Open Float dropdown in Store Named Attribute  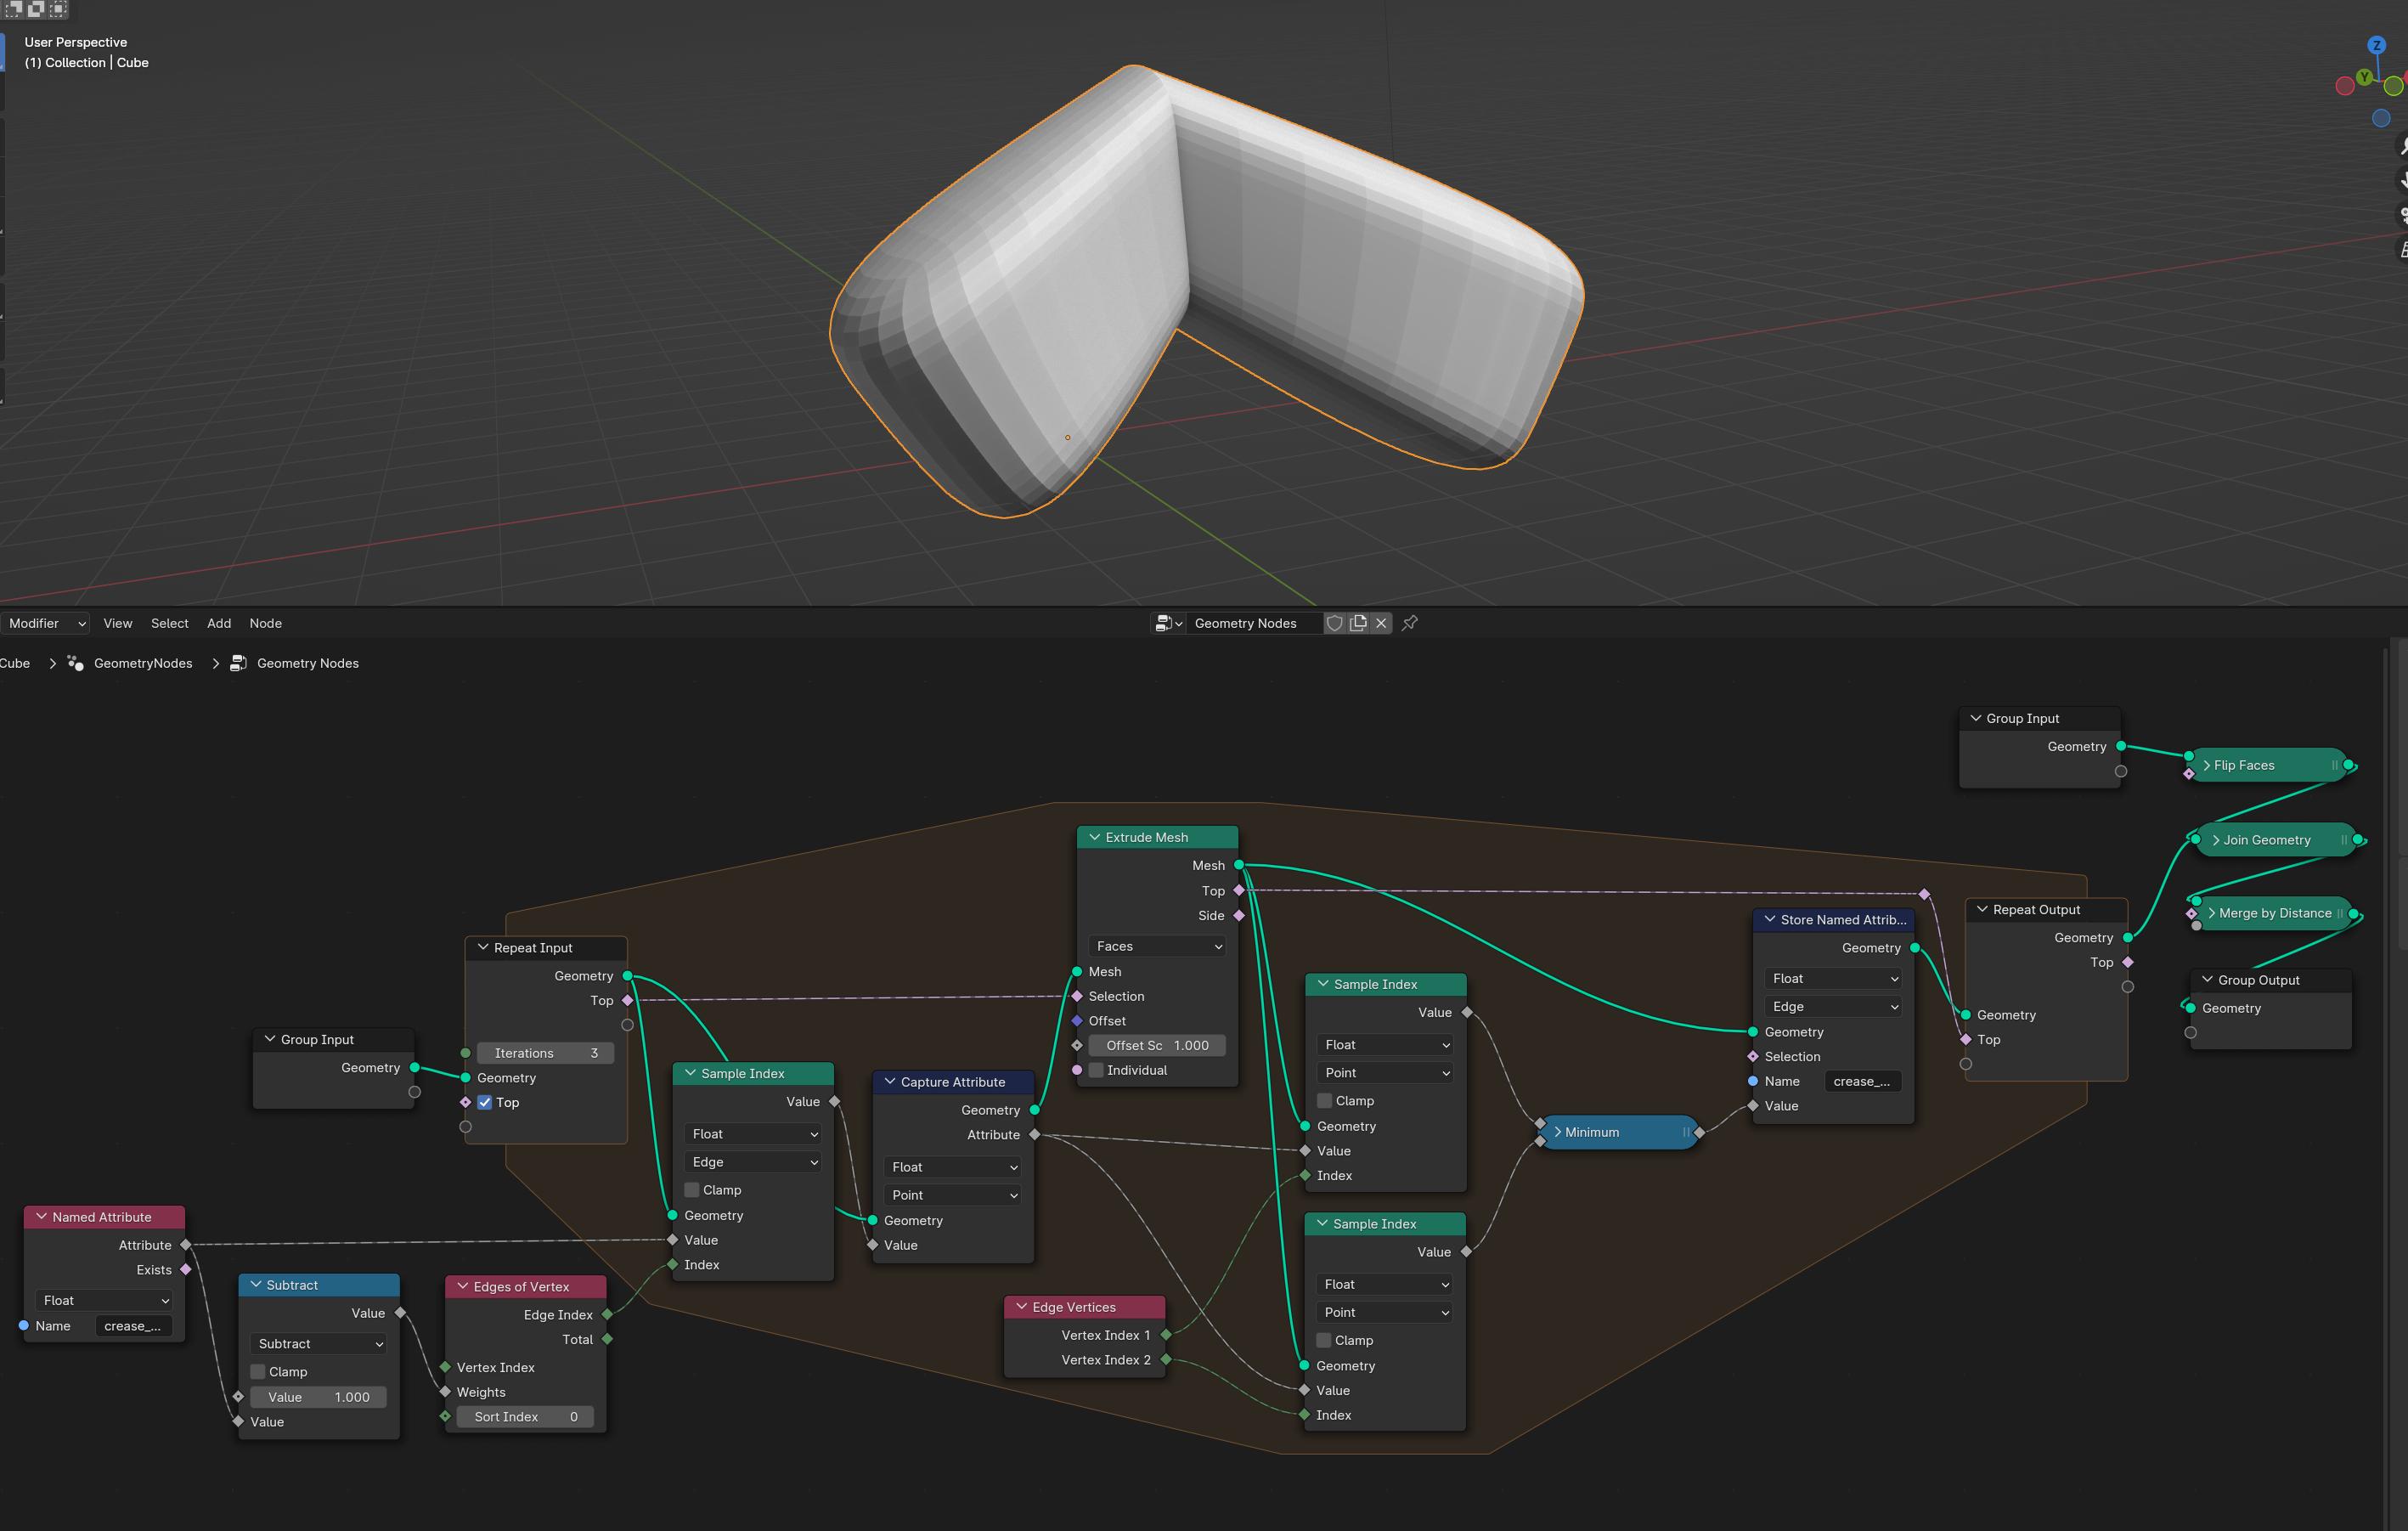[1833, 979]
